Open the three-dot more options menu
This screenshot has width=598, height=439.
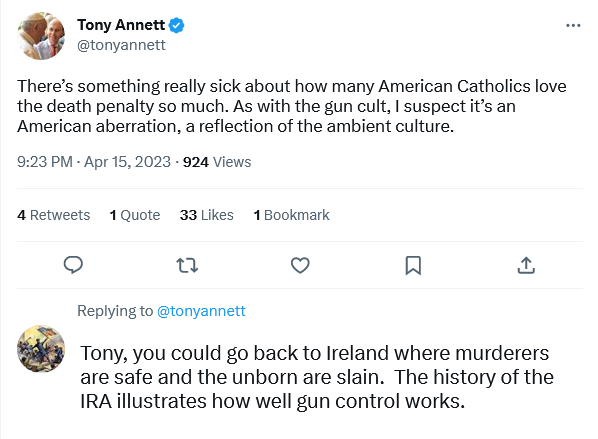tap(573, 26)
